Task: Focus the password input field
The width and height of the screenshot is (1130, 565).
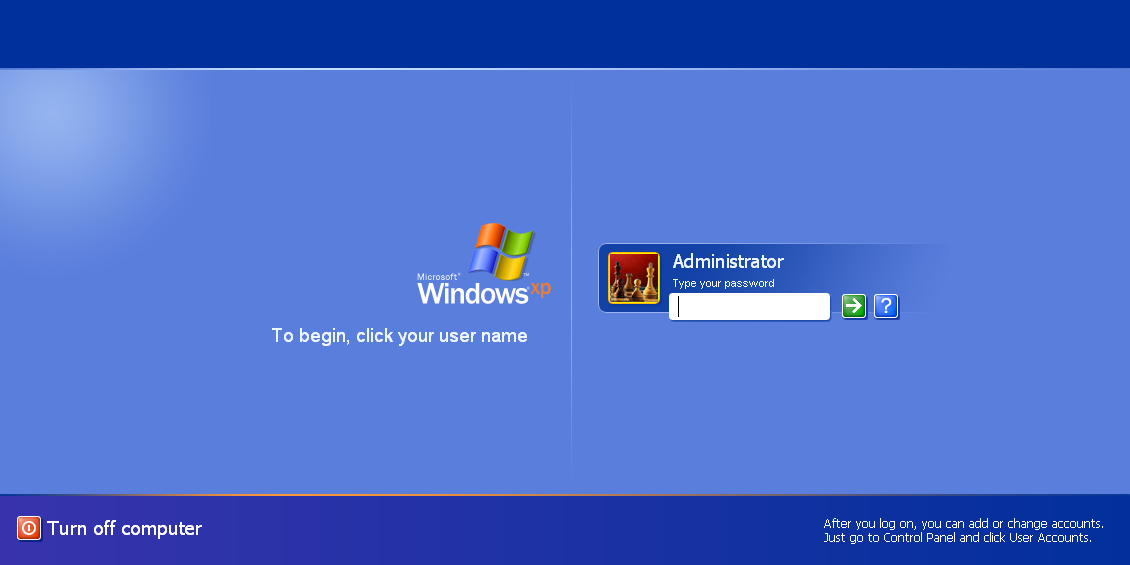Action: click(x=749, y=306)
